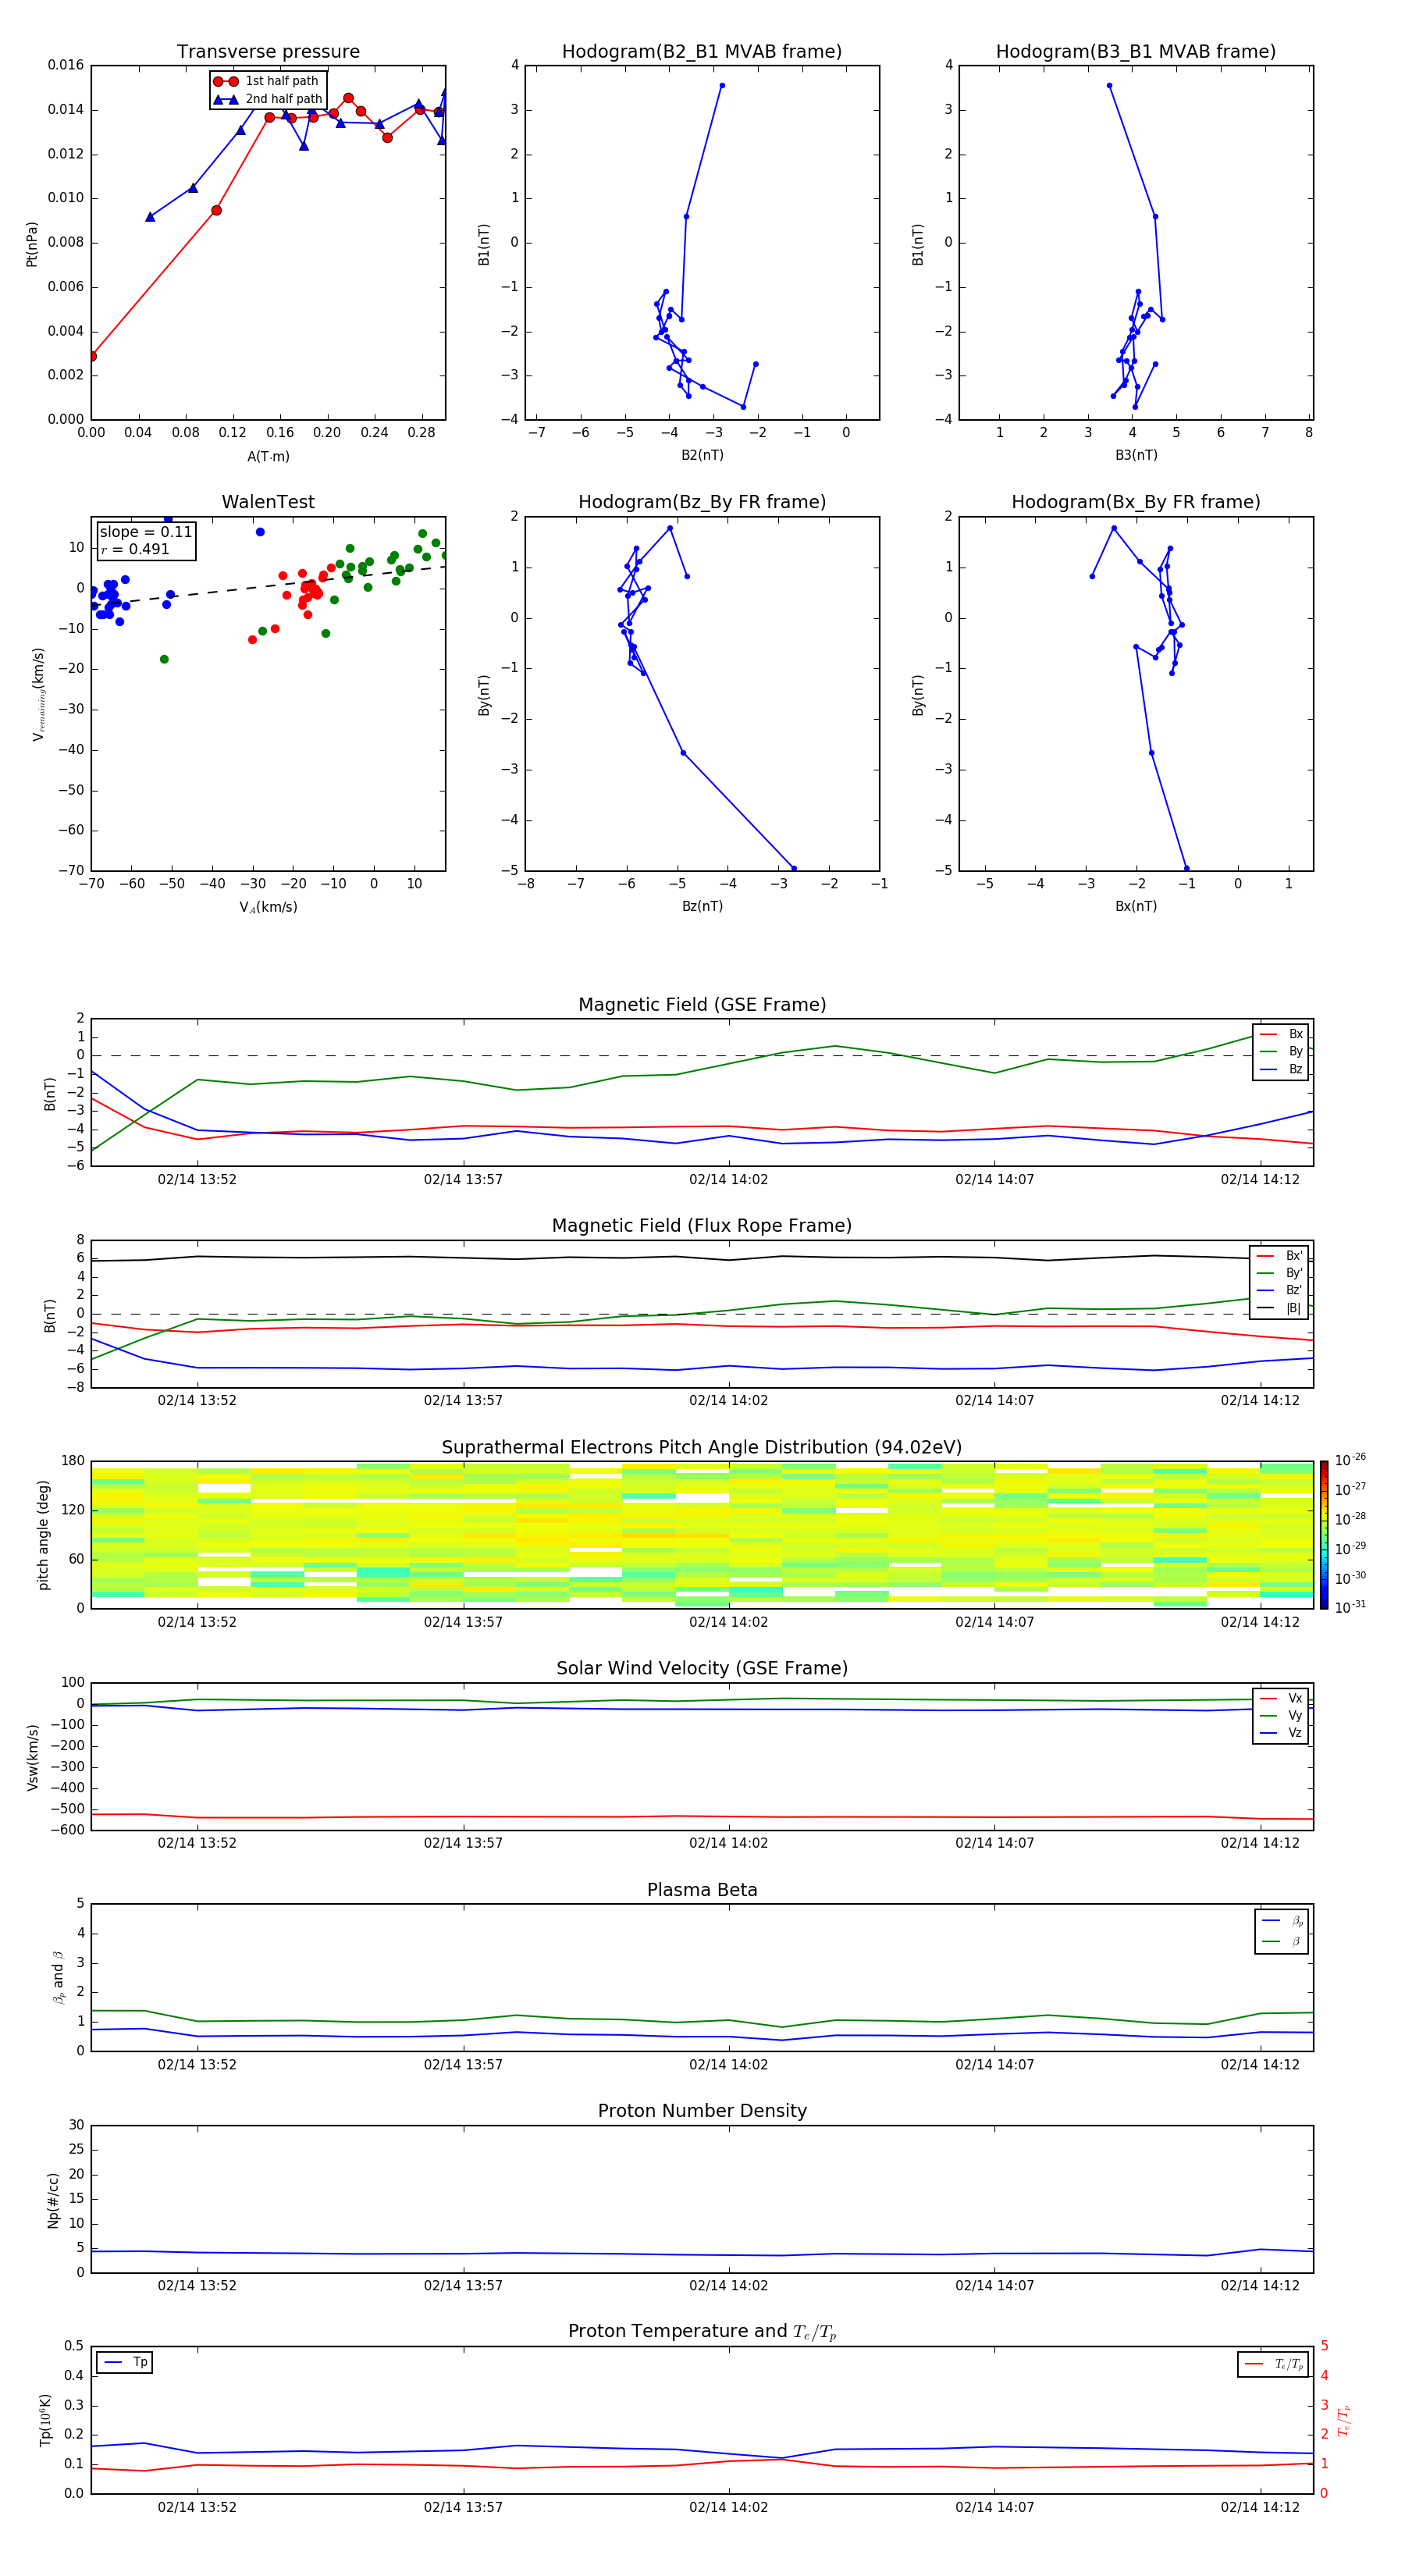Click the Magnetic Field (GSE Frame) title
Viewport: 1405px width, 2576px height.
(x=702, y=1005)
